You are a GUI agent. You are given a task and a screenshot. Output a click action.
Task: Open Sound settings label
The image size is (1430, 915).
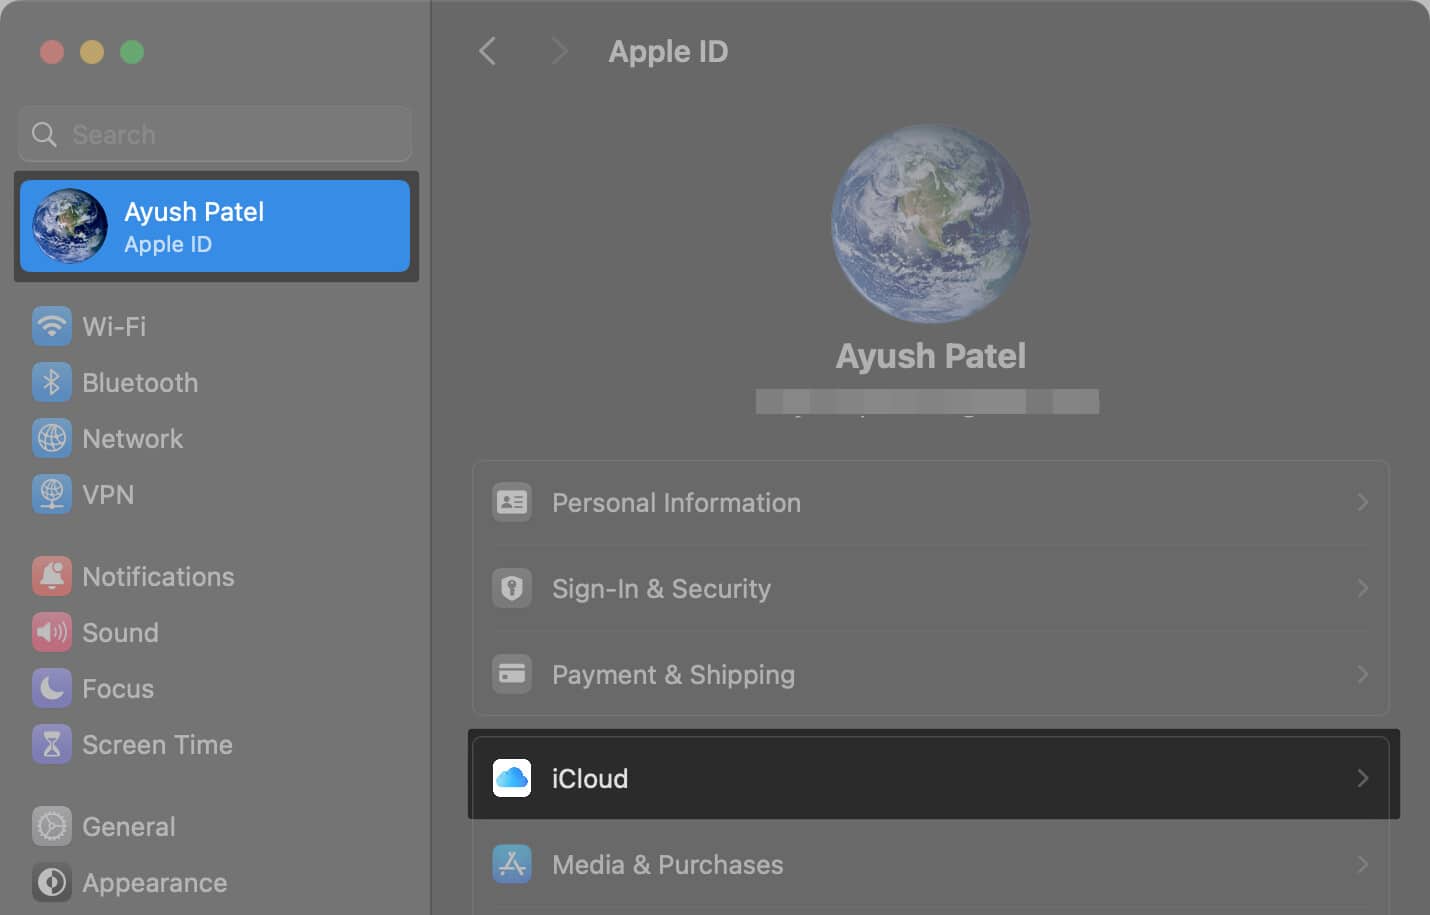pos(120,632)
